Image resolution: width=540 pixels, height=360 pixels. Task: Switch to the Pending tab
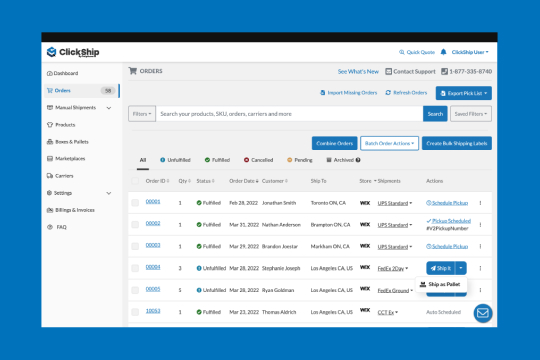300,160
